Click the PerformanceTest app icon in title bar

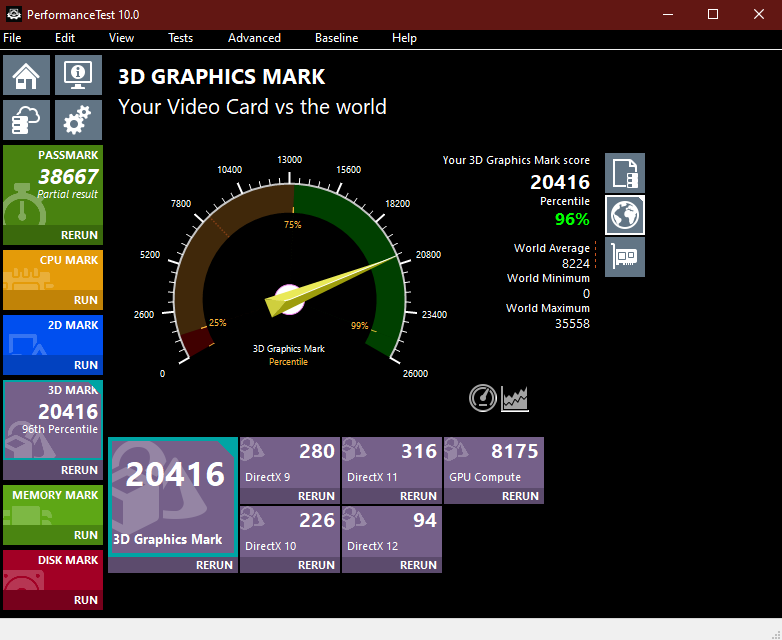(x=13, y=14)
